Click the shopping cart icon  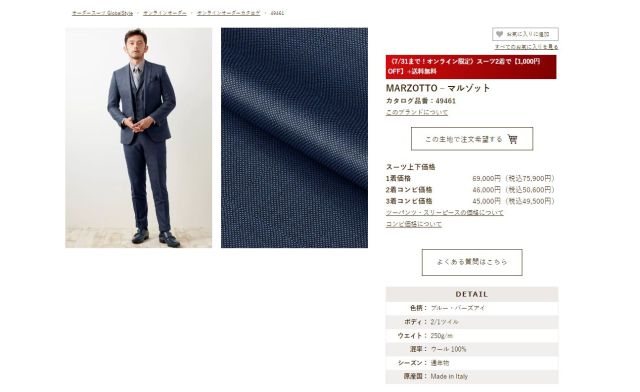point(513,139)
